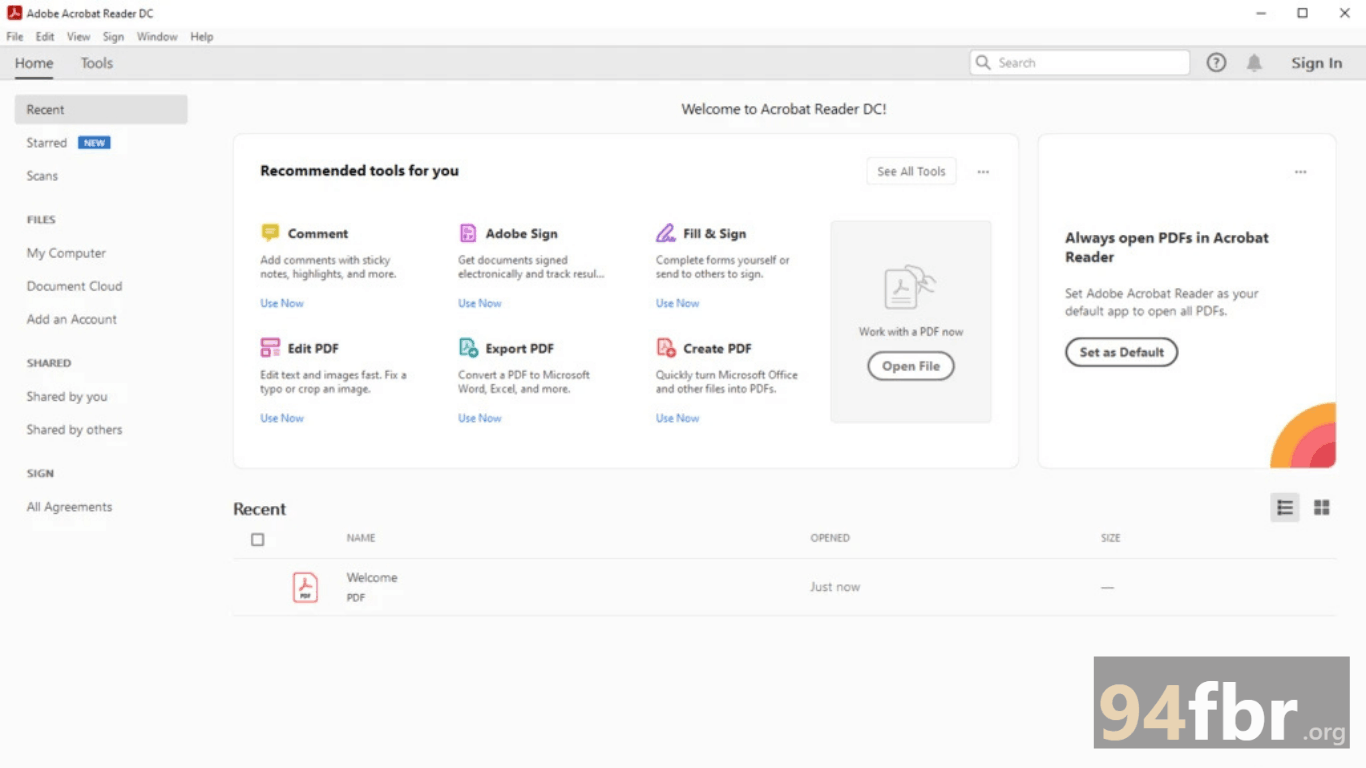Sort the list by the SIZE column
The height and width of the screenshot is (768, 1366).
(x=1111, y=538)
